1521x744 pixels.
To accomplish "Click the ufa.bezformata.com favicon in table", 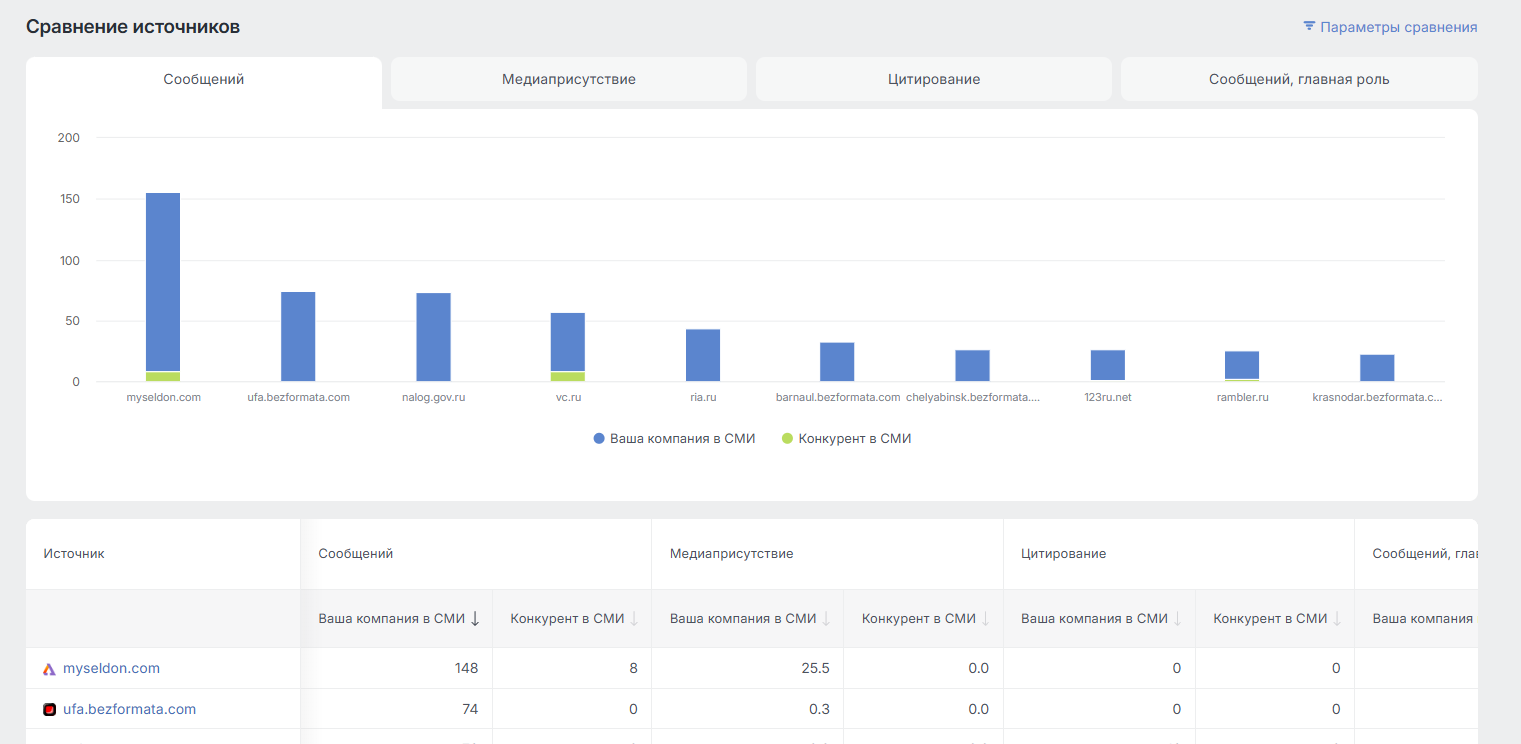I will pyautogui.click(x=50, y=710).
